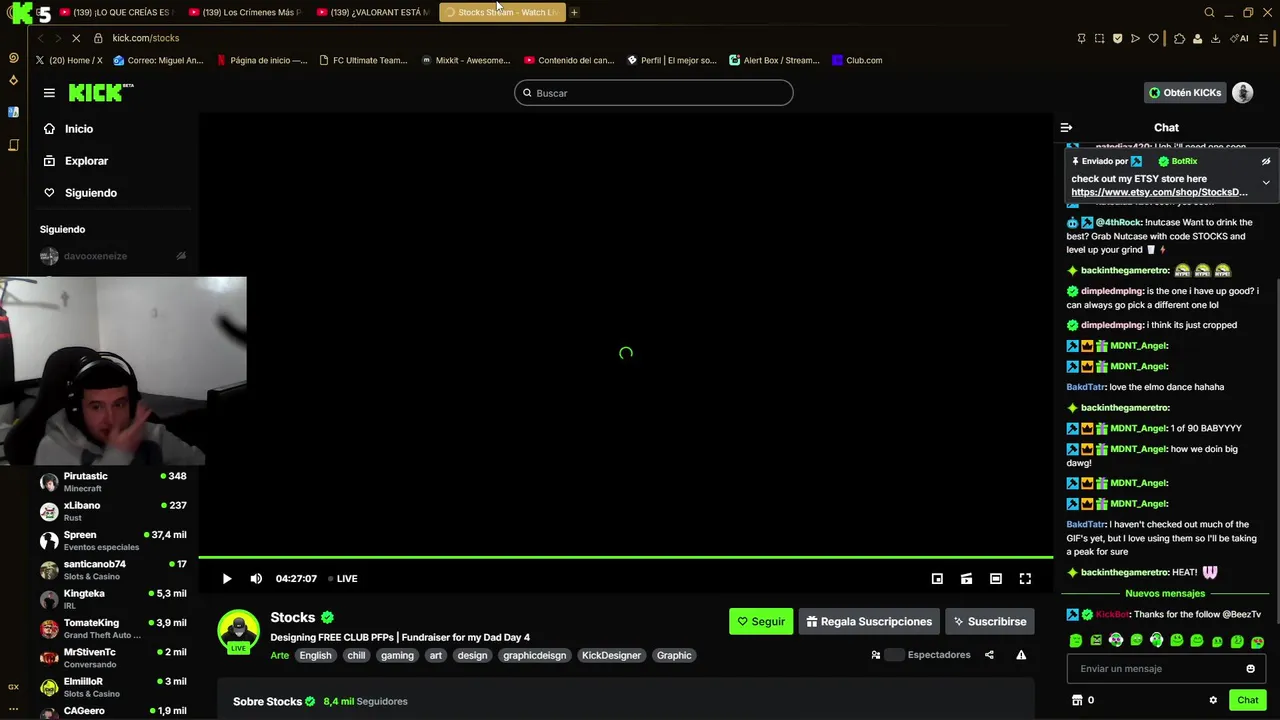Open santicanob74 channel in sidebar
This screenshot has width=1280, height=720.
coord(113,570)
